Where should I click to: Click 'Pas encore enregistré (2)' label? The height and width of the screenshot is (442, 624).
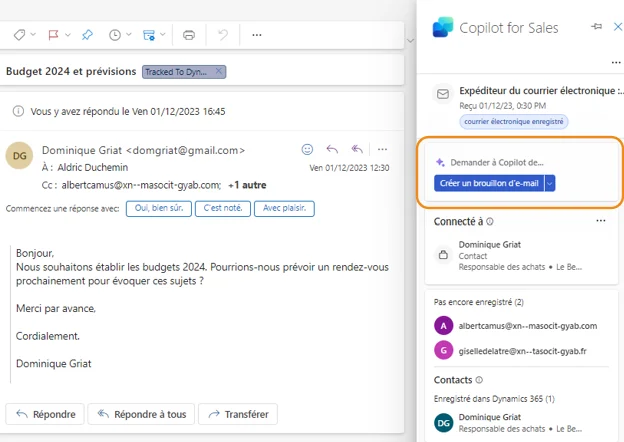[x=479, y=302]
